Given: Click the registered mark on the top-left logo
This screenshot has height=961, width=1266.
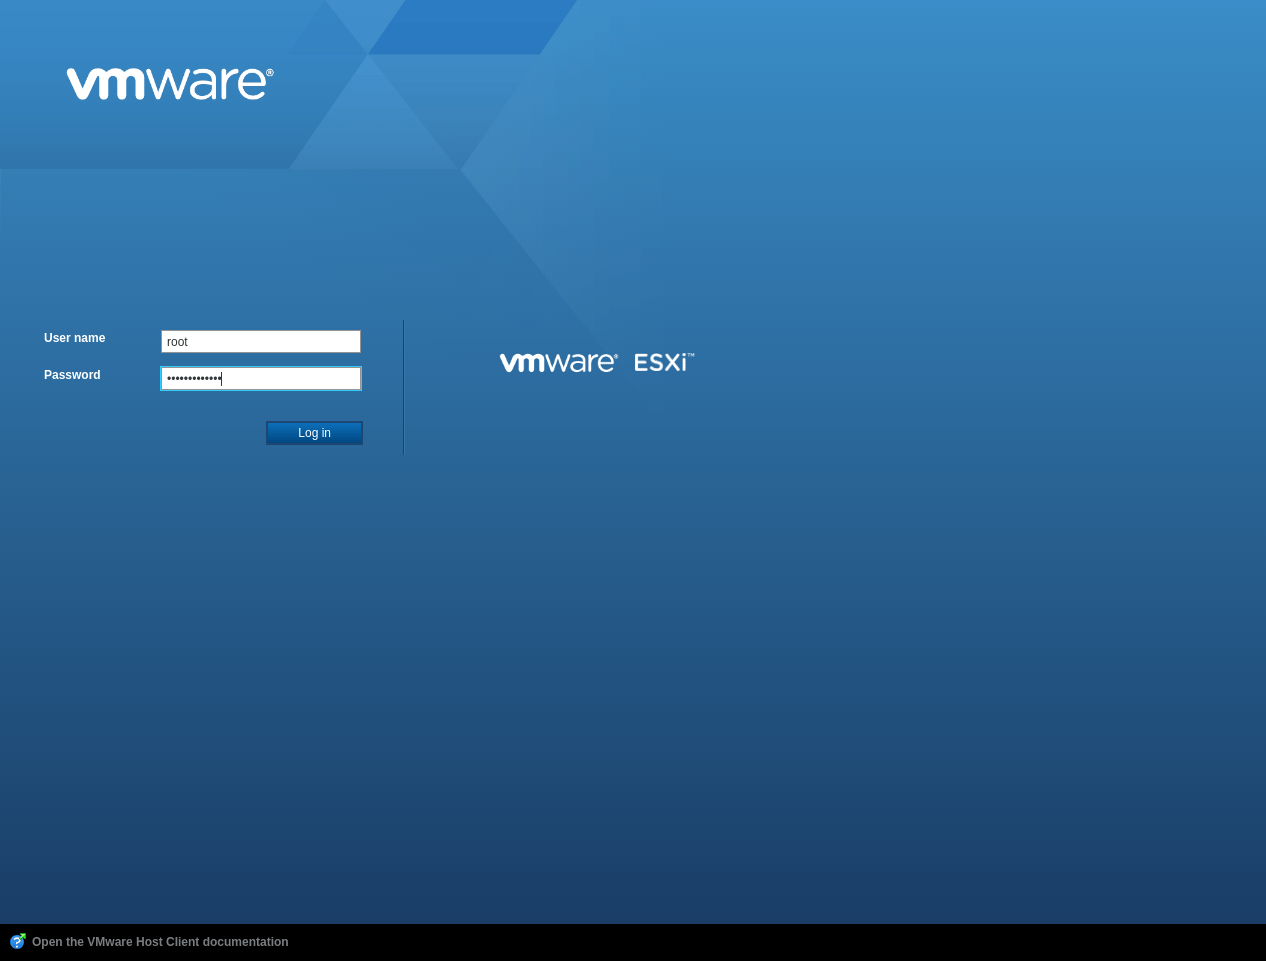Looking at the screenshot, I should (x=269, y=72).
